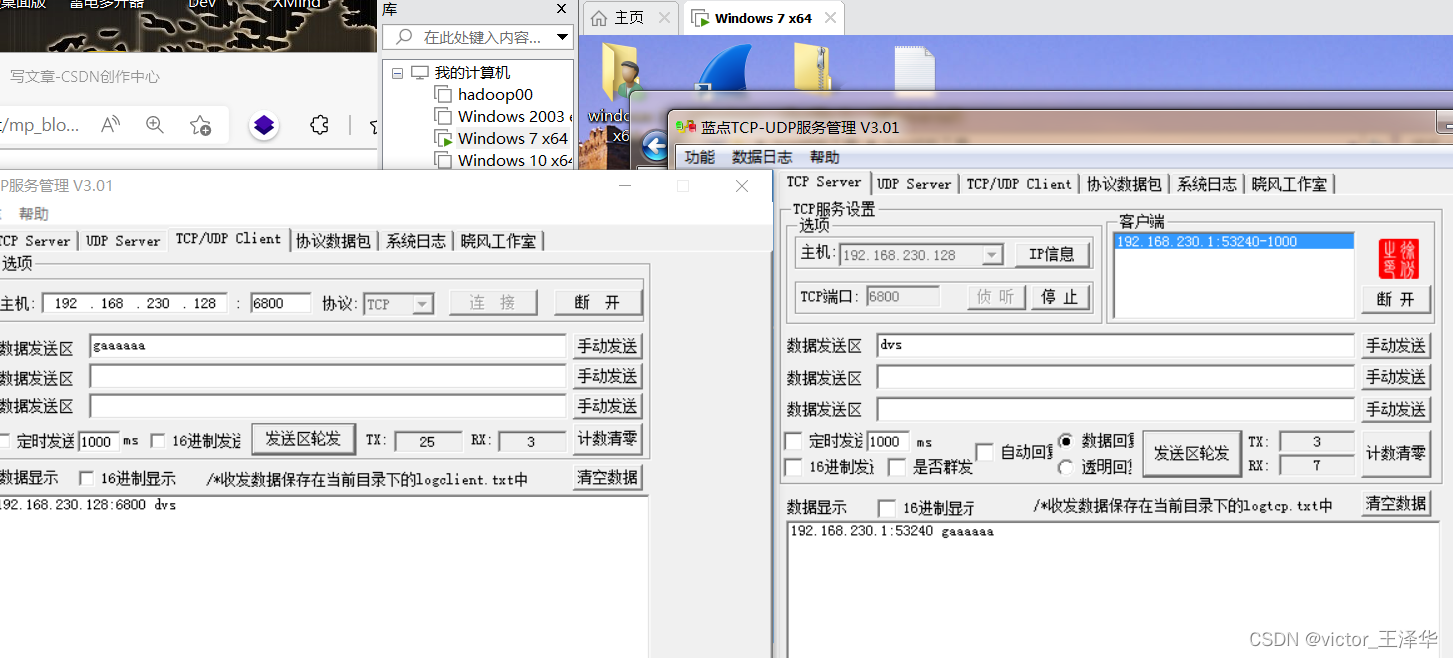Viewport: 1453px width, 658px height.
Task: Open the browser extensions puzzle icon
Action: (x=319, y=125)
